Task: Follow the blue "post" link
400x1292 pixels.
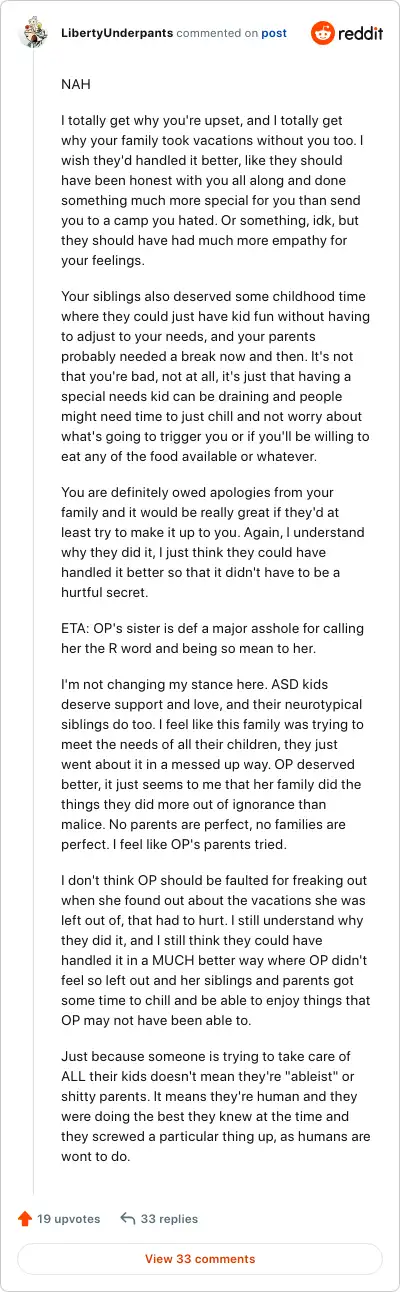Action: (x=274, y=33)
